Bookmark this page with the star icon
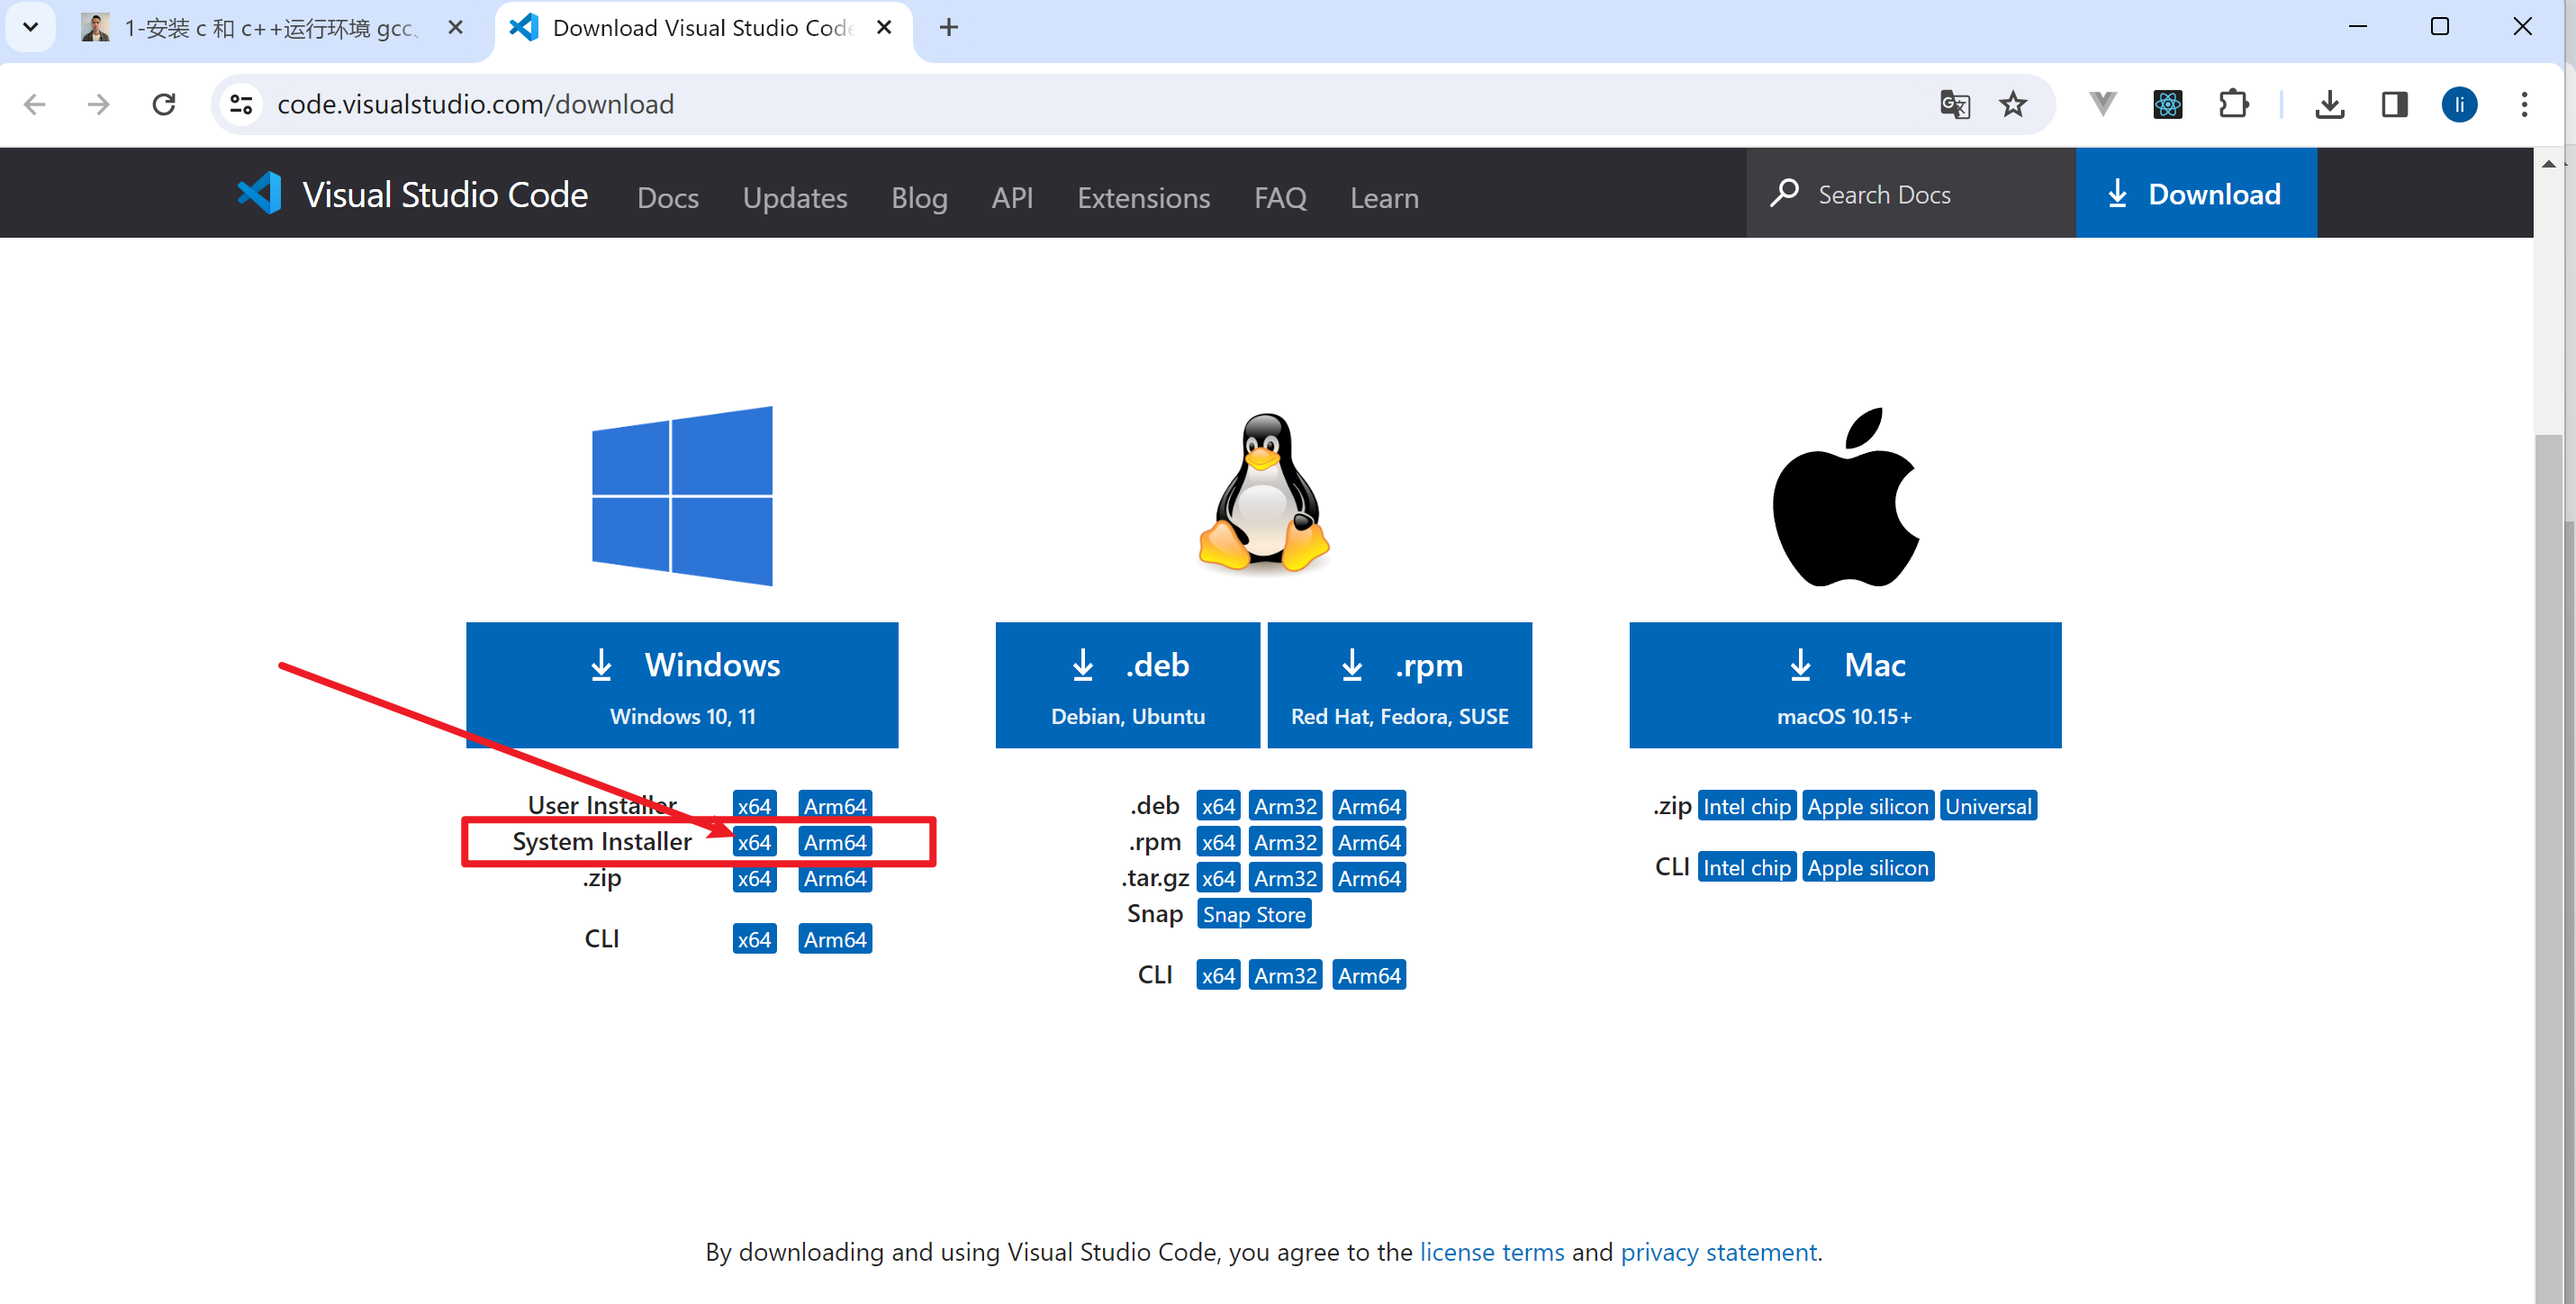 click(2013, 104)
